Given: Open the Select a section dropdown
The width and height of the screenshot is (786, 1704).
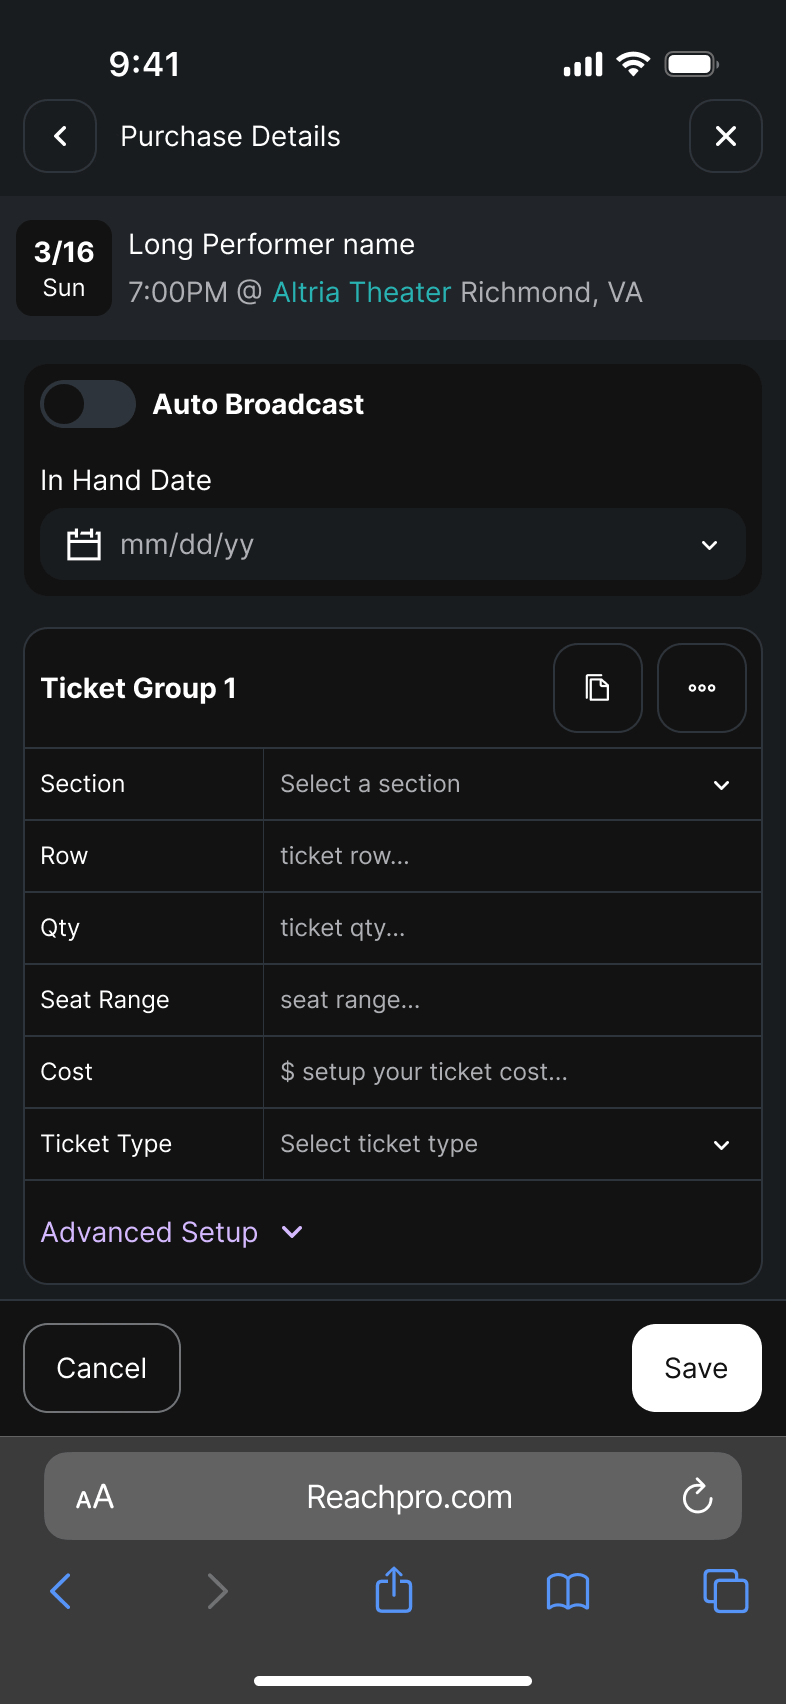Looking at the screenshot, I should point(512,784).
